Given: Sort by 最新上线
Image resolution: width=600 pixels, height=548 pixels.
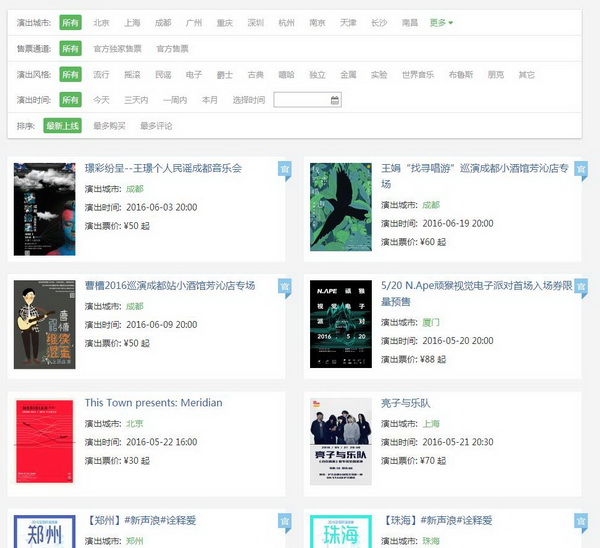Looking at the screenshot, I should point(62,126).
